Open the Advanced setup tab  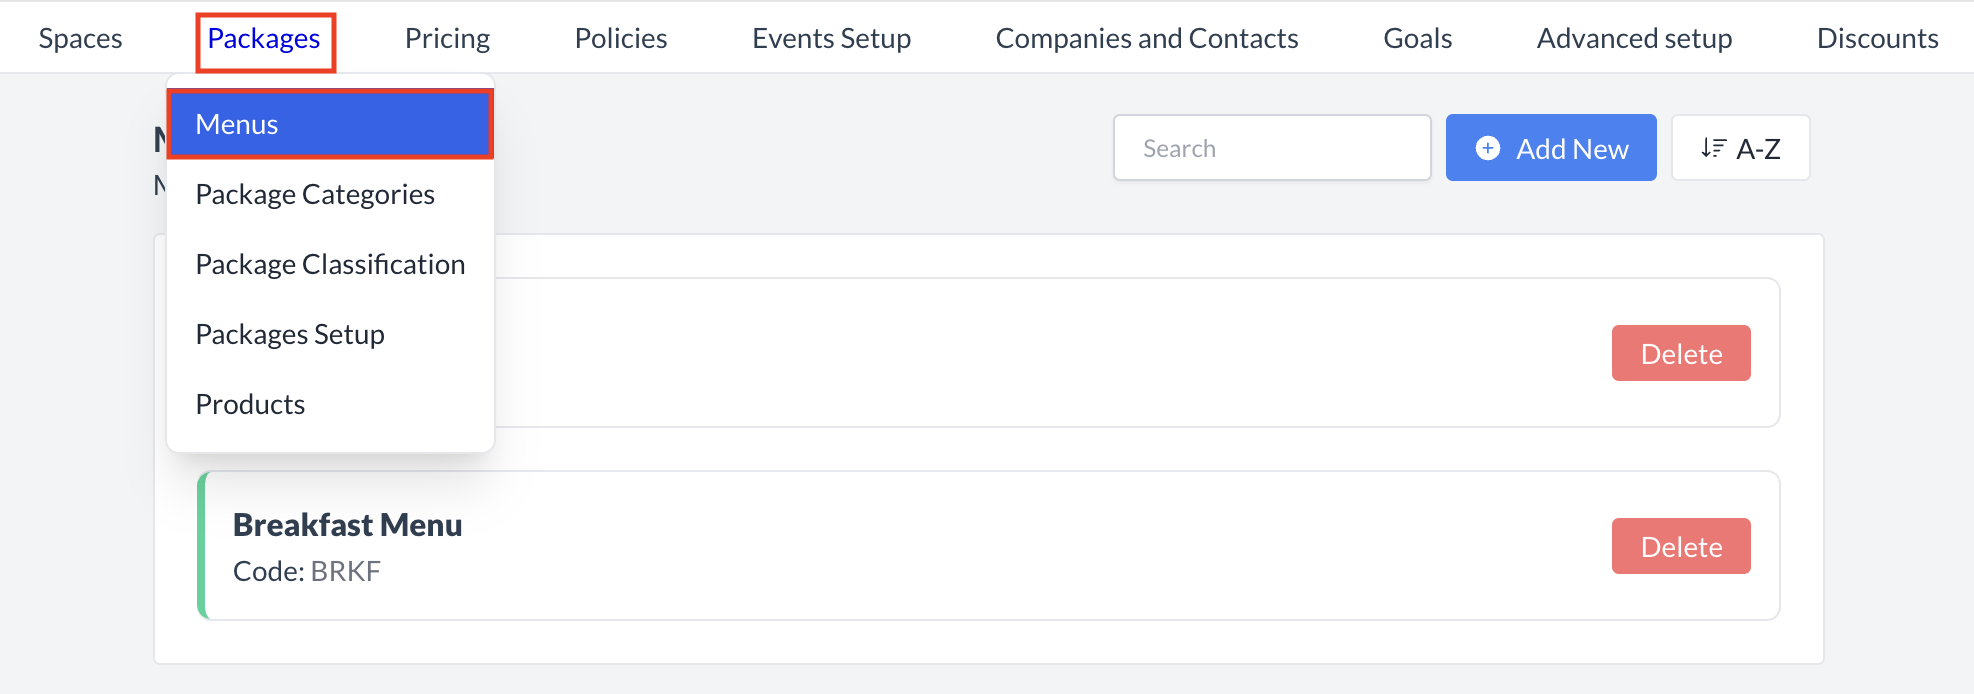click(x=1634, y=38)
